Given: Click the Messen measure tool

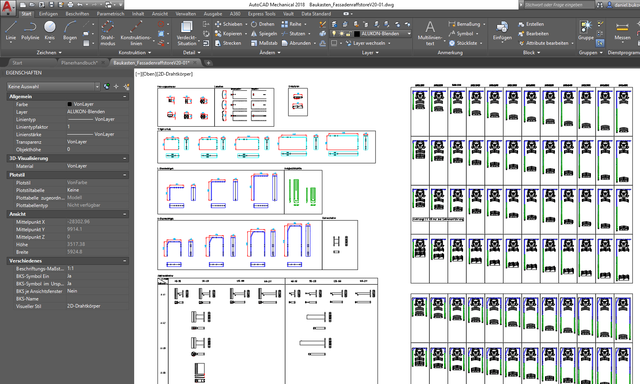Looking at the screenshot, I should click(x=622, y=31).
